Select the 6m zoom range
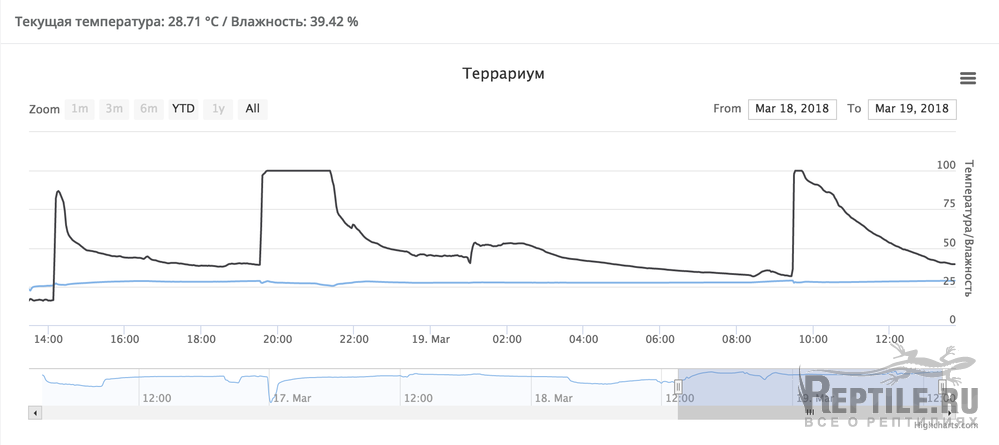 148,109
